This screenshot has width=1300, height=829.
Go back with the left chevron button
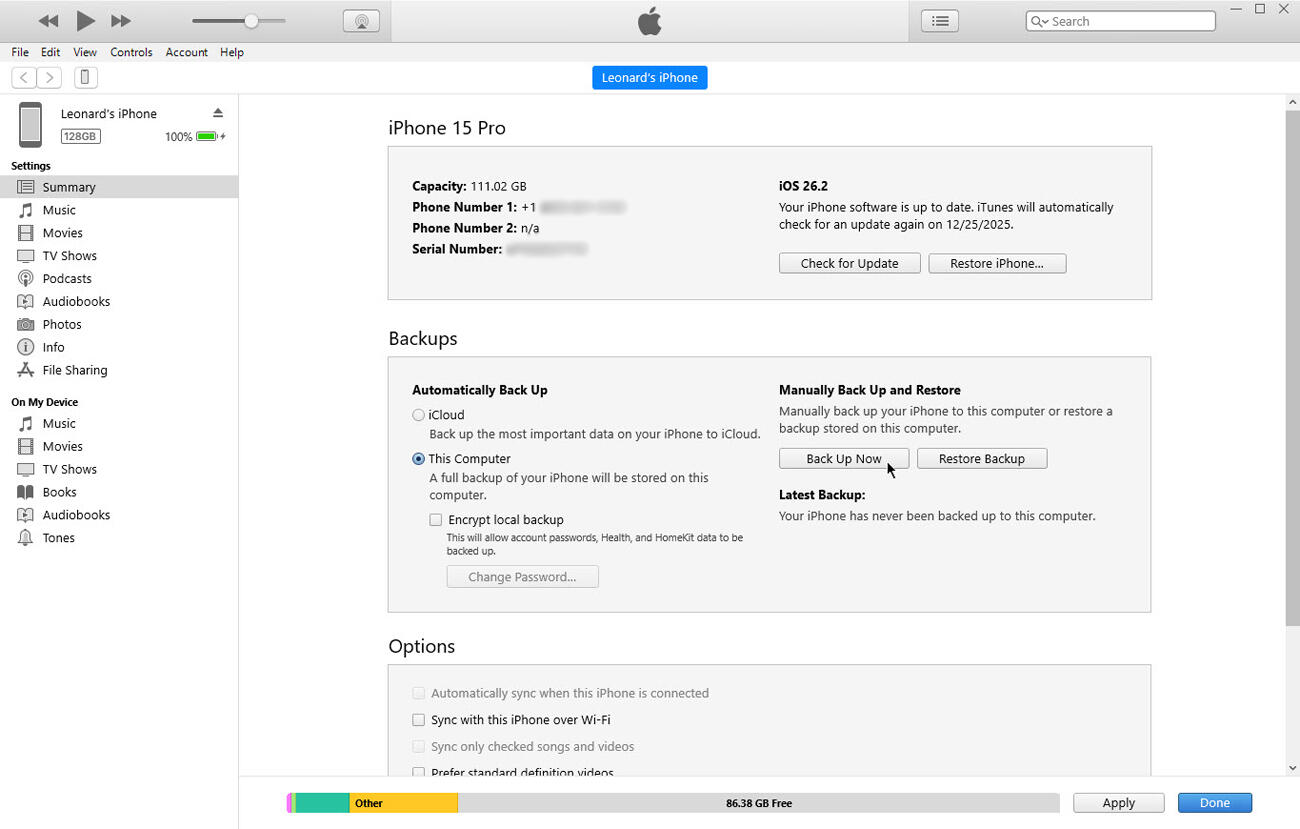[x=24, y=77]
